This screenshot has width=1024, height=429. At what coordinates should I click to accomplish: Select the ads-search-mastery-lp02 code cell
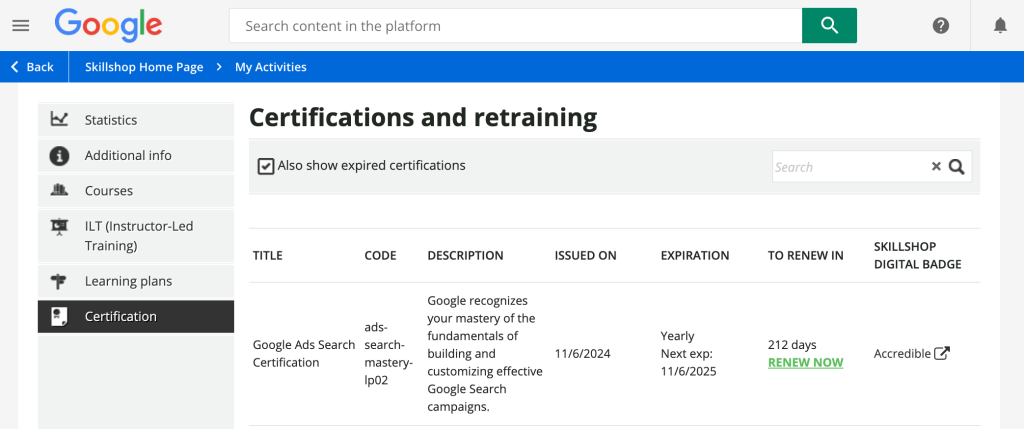tap(388, 353)
